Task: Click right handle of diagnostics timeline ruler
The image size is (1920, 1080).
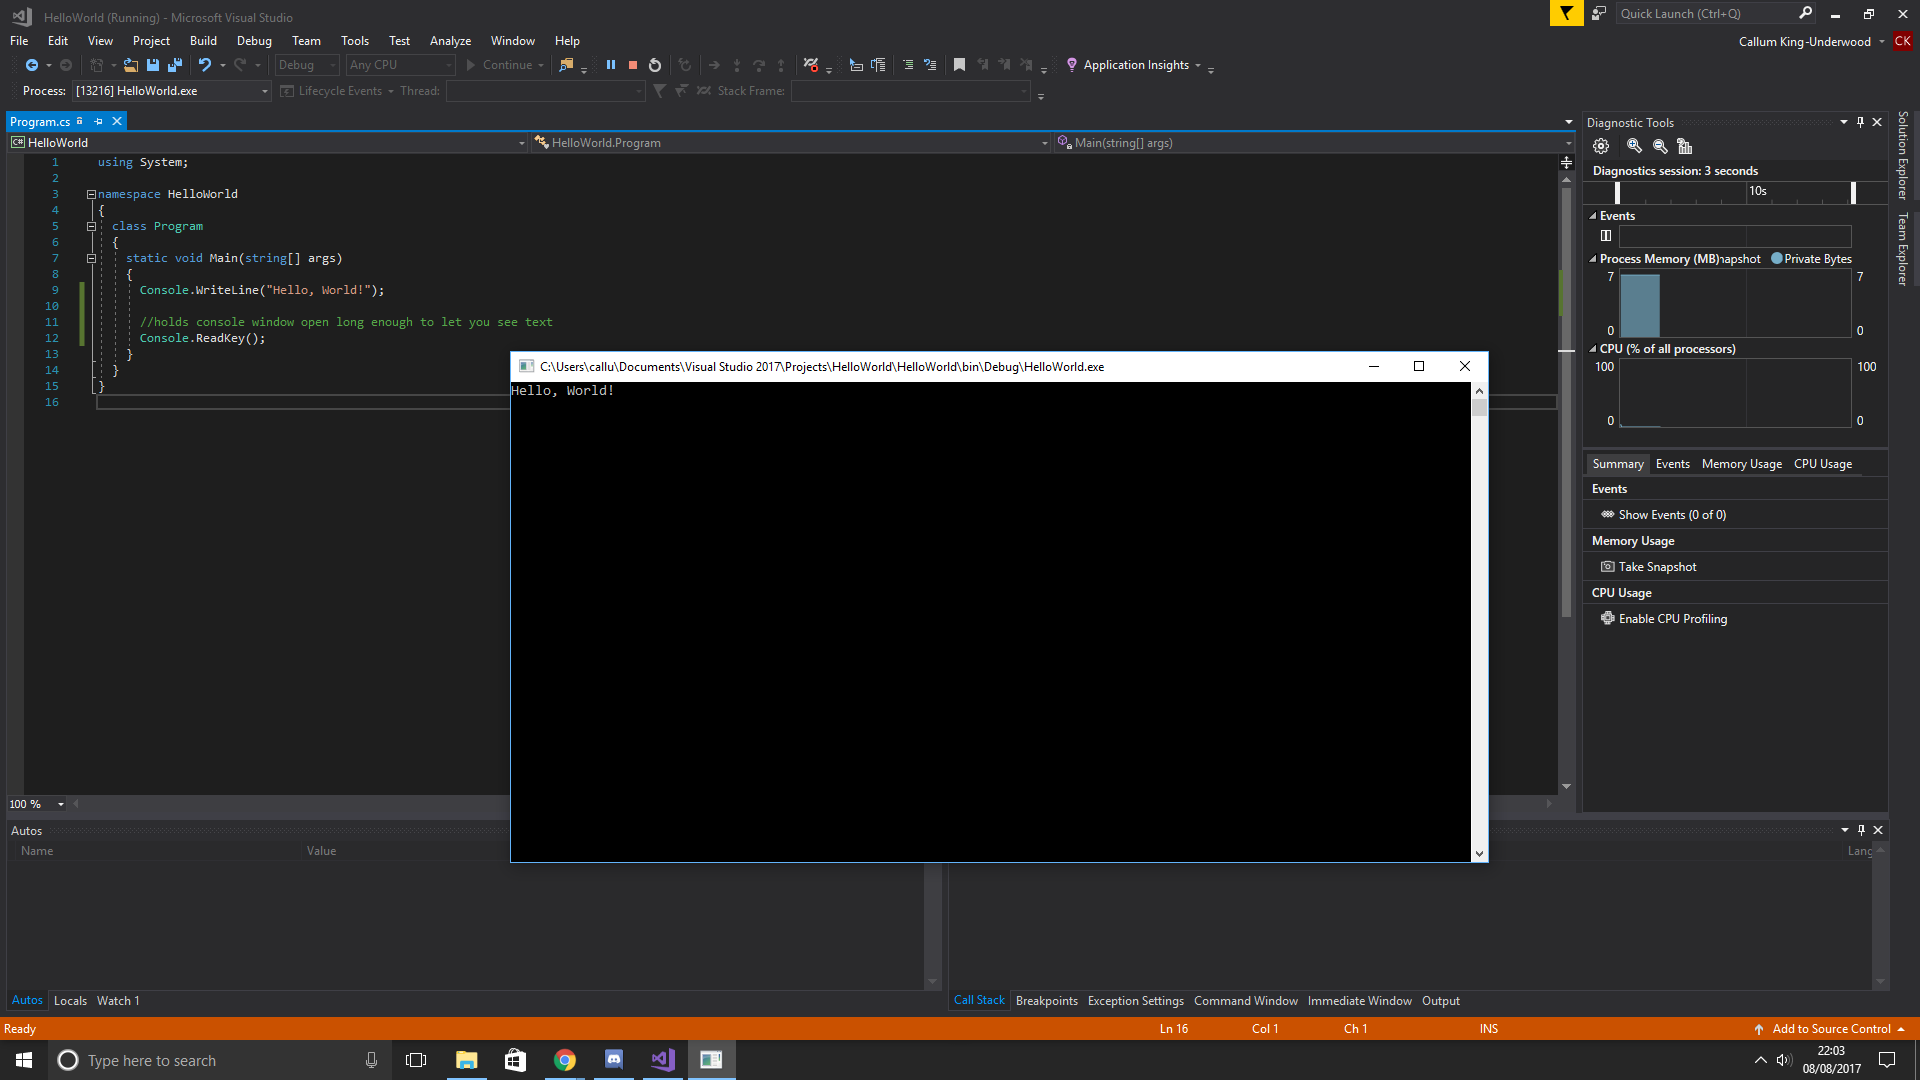Action: (x=1853, y=193)
